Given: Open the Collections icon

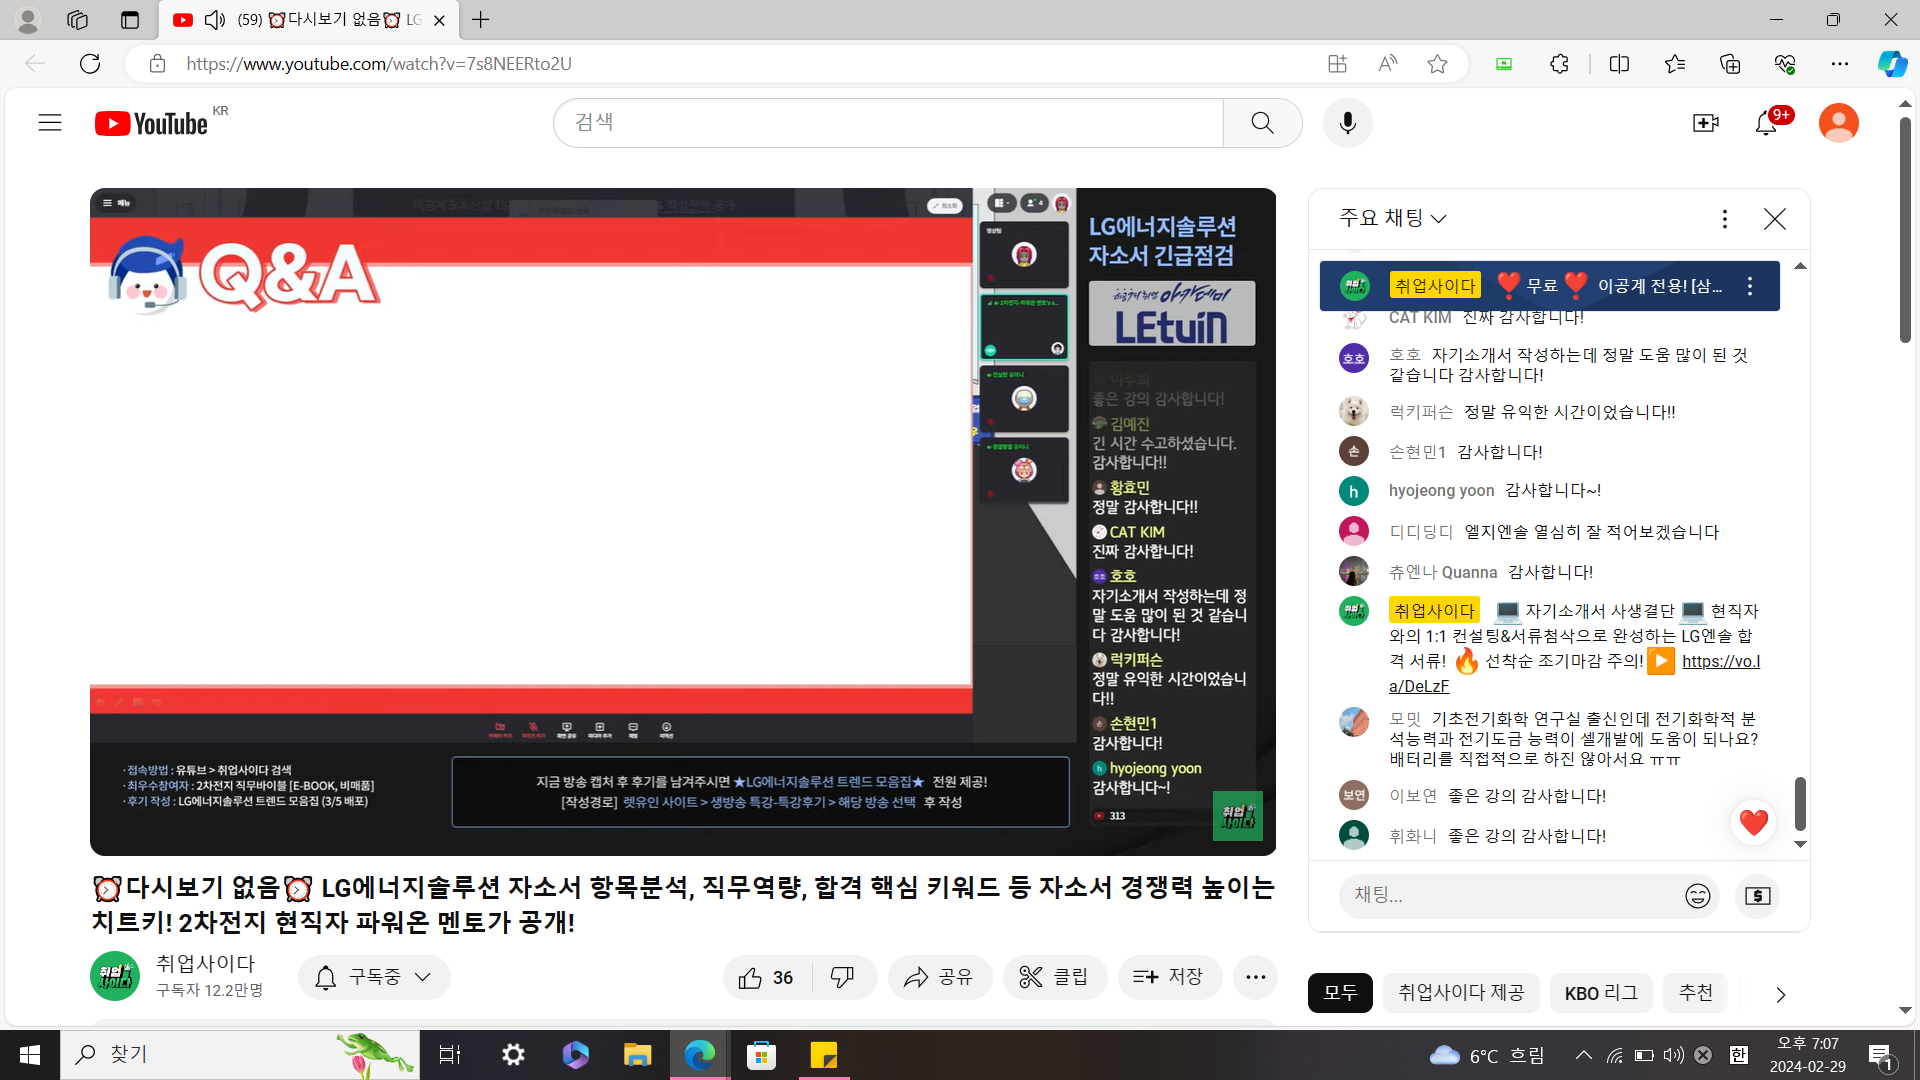Looking at the screenshot, I should pos(1730,64).
